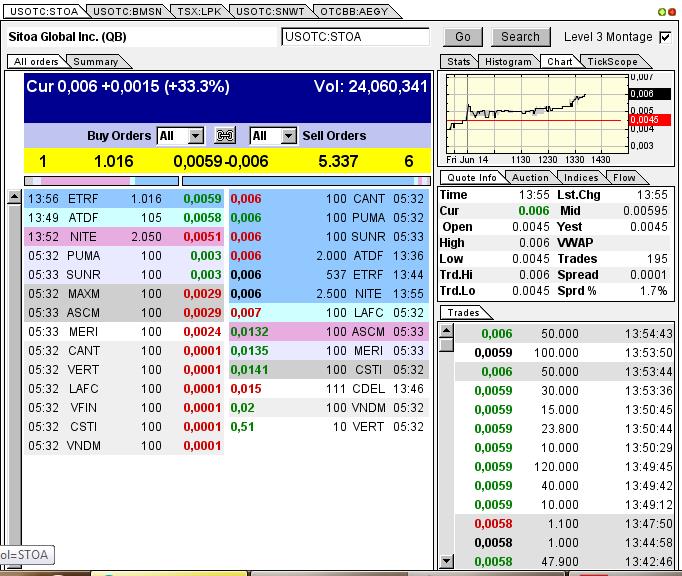Select the USOTC:STOA tab
The height and width of the screenshot is (576, 682).
pos(44,11)
